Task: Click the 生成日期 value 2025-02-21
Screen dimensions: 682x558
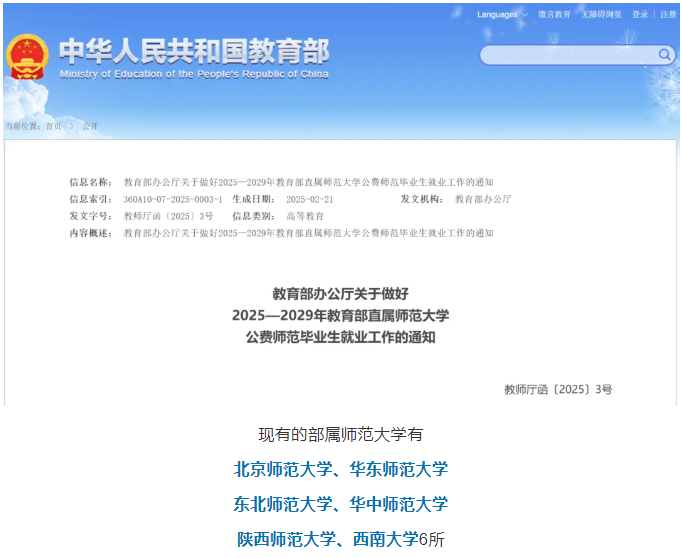Action: coord(309,199)
